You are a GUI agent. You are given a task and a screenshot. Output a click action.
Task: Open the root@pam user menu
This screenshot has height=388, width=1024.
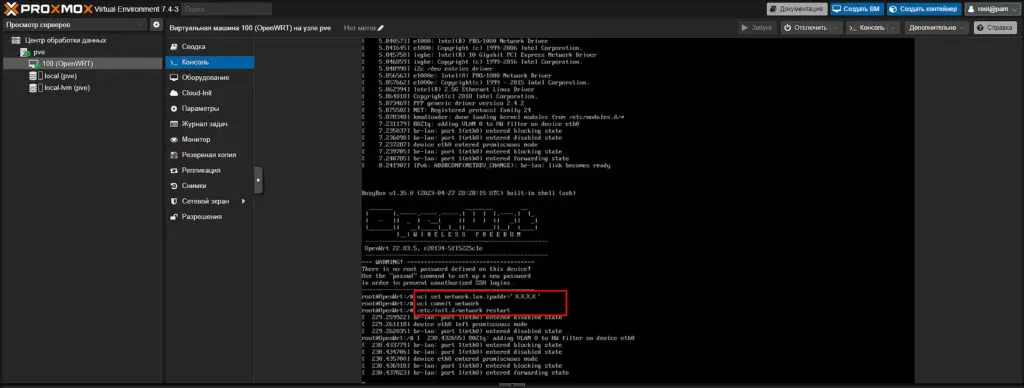991,9
